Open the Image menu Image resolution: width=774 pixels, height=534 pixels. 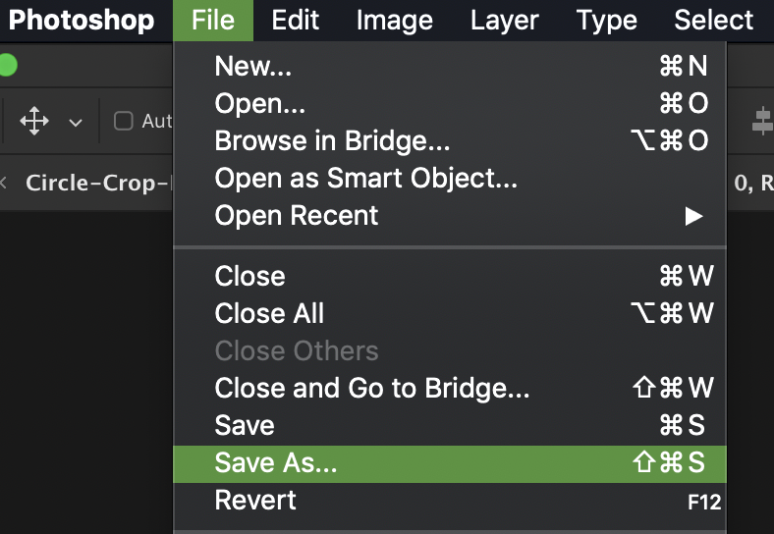click(393, 20)
